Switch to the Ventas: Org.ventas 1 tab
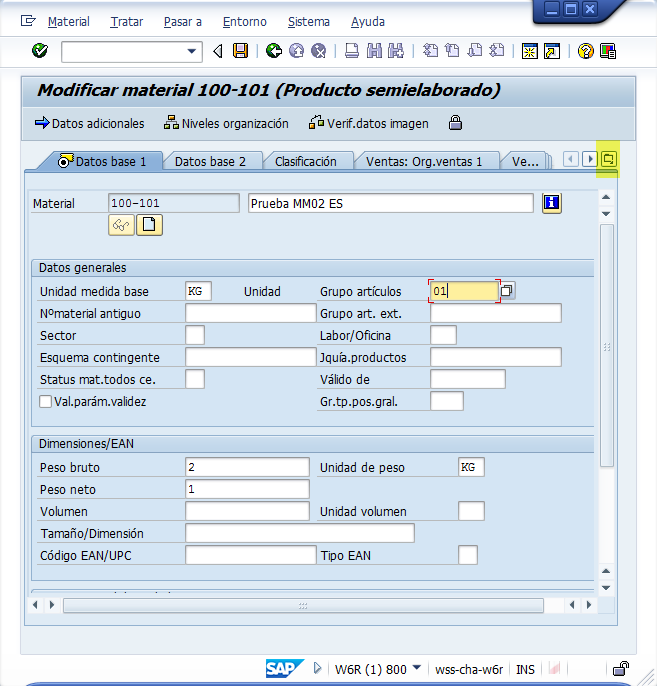 [424, 161]
